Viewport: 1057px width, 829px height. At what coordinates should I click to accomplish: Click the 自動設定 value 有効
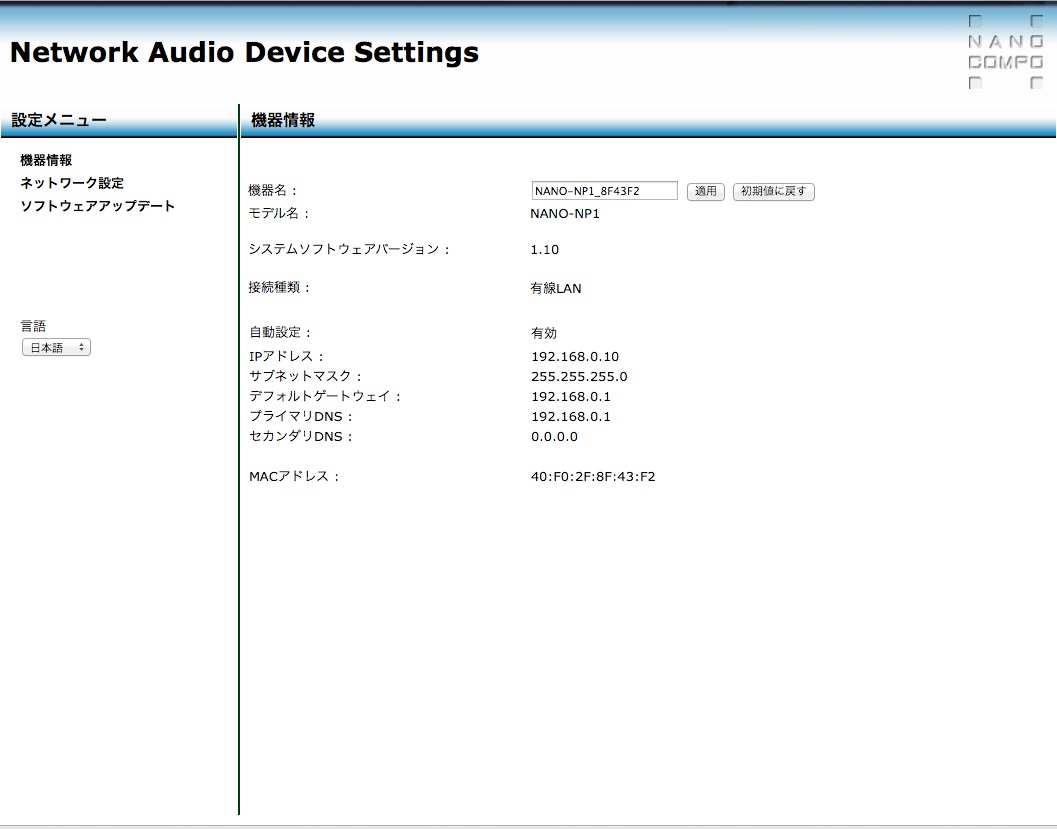pos(543,333)
